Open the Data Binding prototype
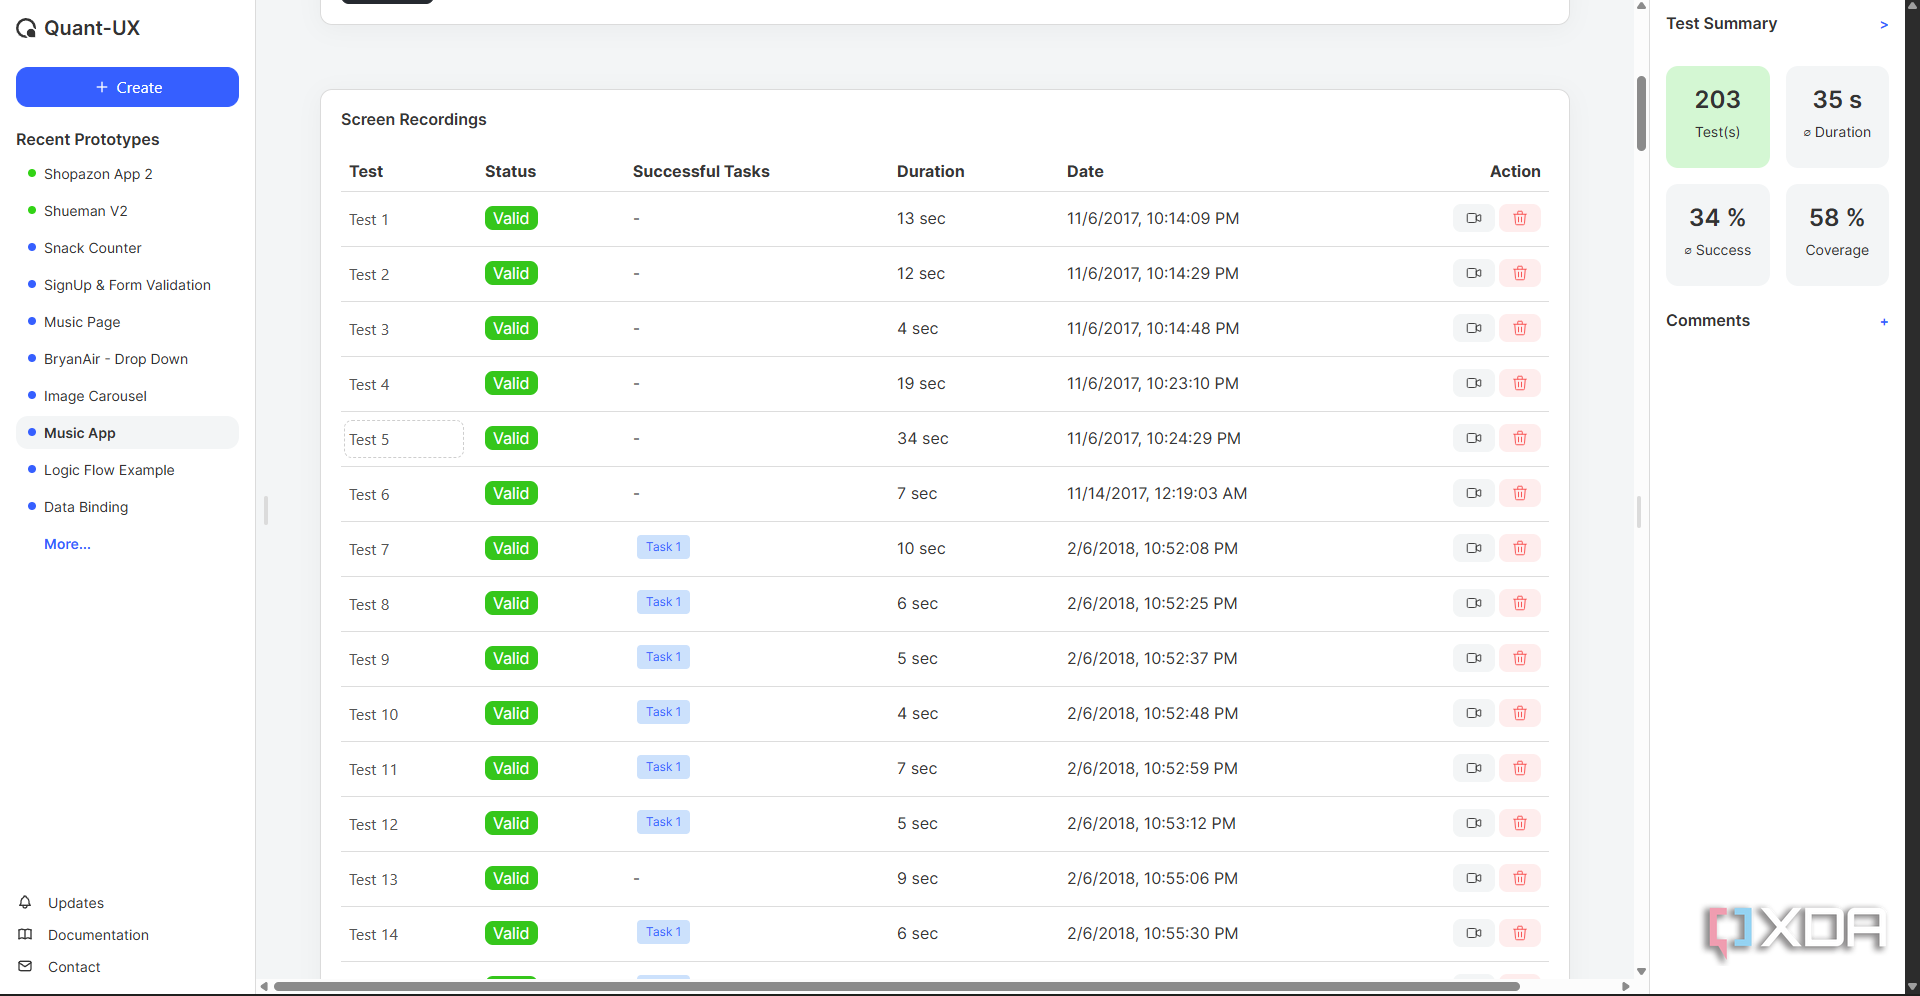 (86, 507)
